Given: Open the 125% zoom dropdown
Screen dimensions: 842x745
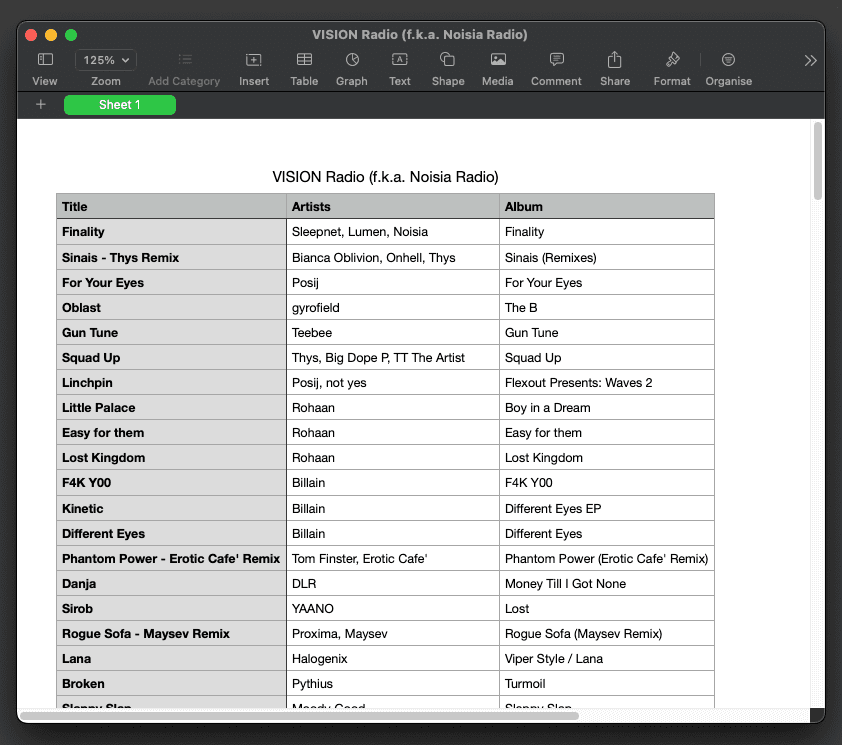Looking at the screenshot, I should point(106,60).
